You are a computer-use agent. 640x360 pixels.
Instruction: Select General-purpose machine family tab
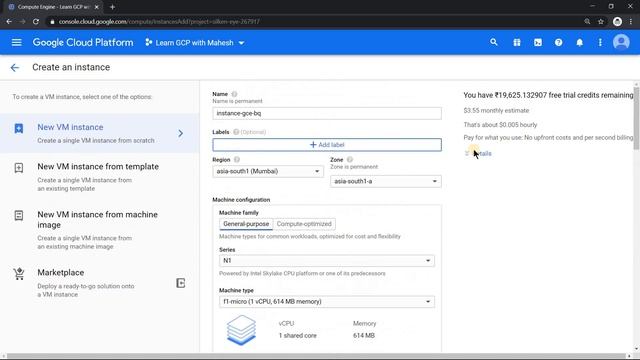(x=246, y=224)
